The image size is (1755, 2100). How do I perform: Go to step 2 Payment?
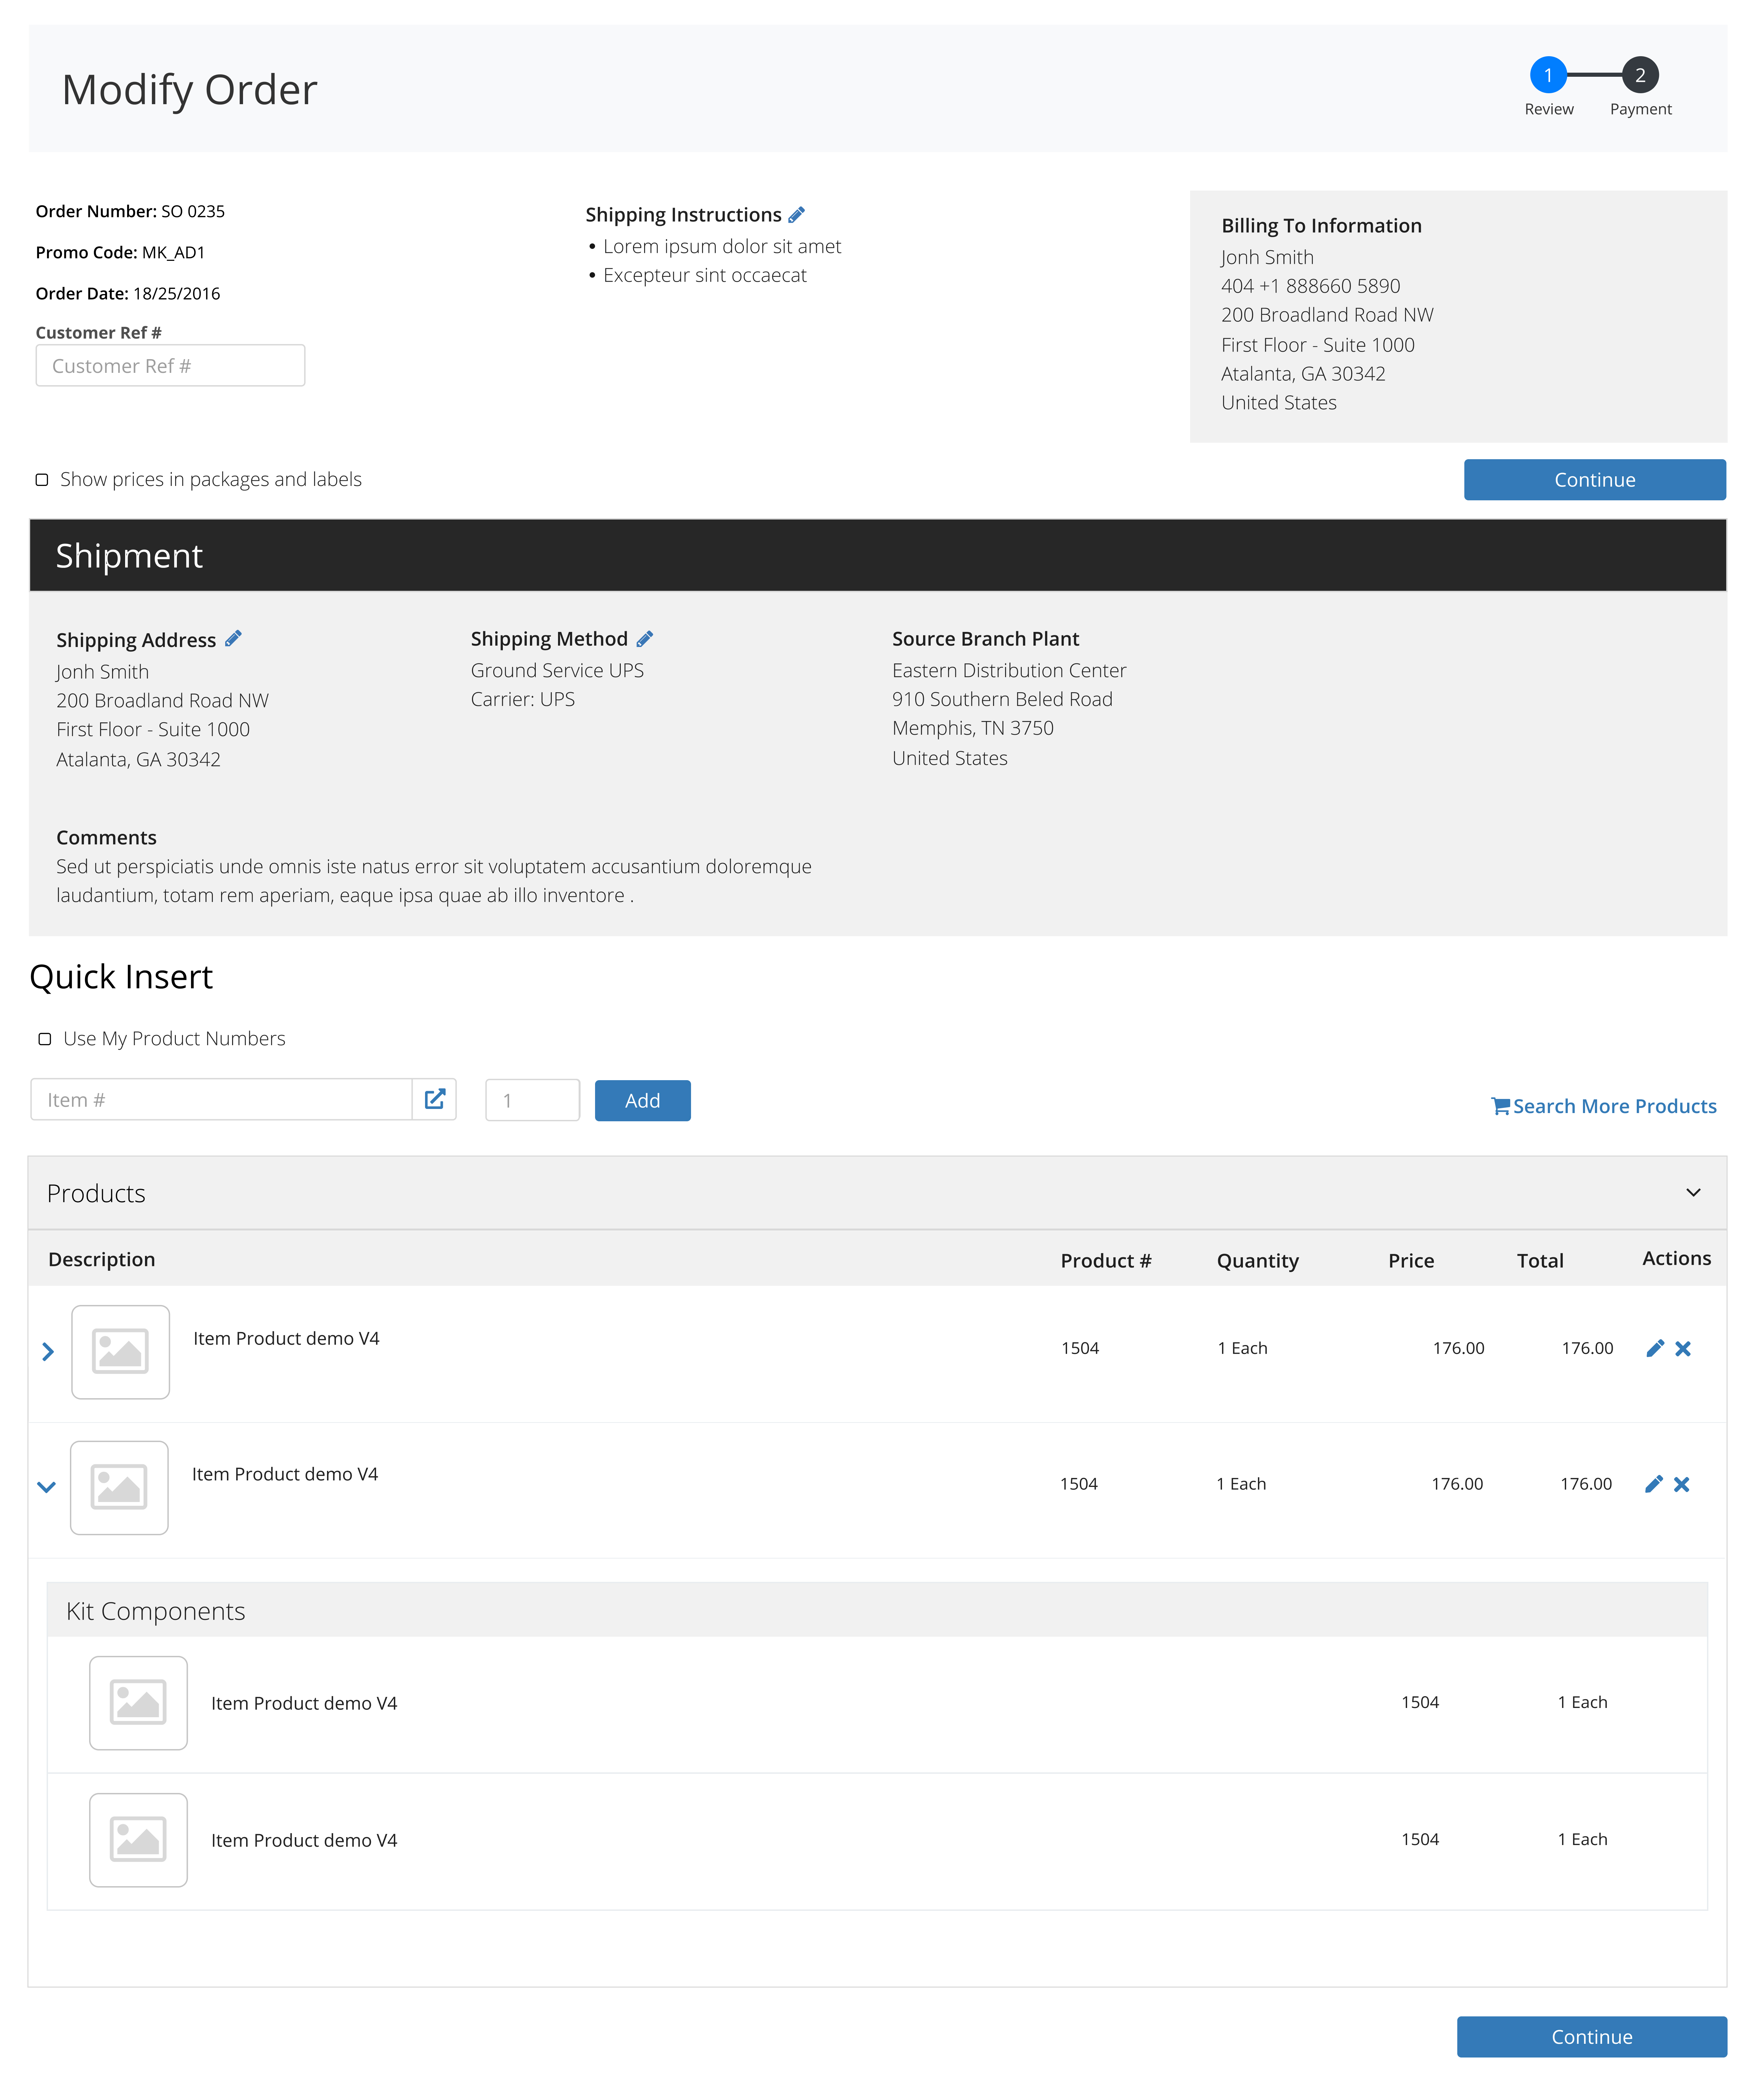(x=1640, y=75)
